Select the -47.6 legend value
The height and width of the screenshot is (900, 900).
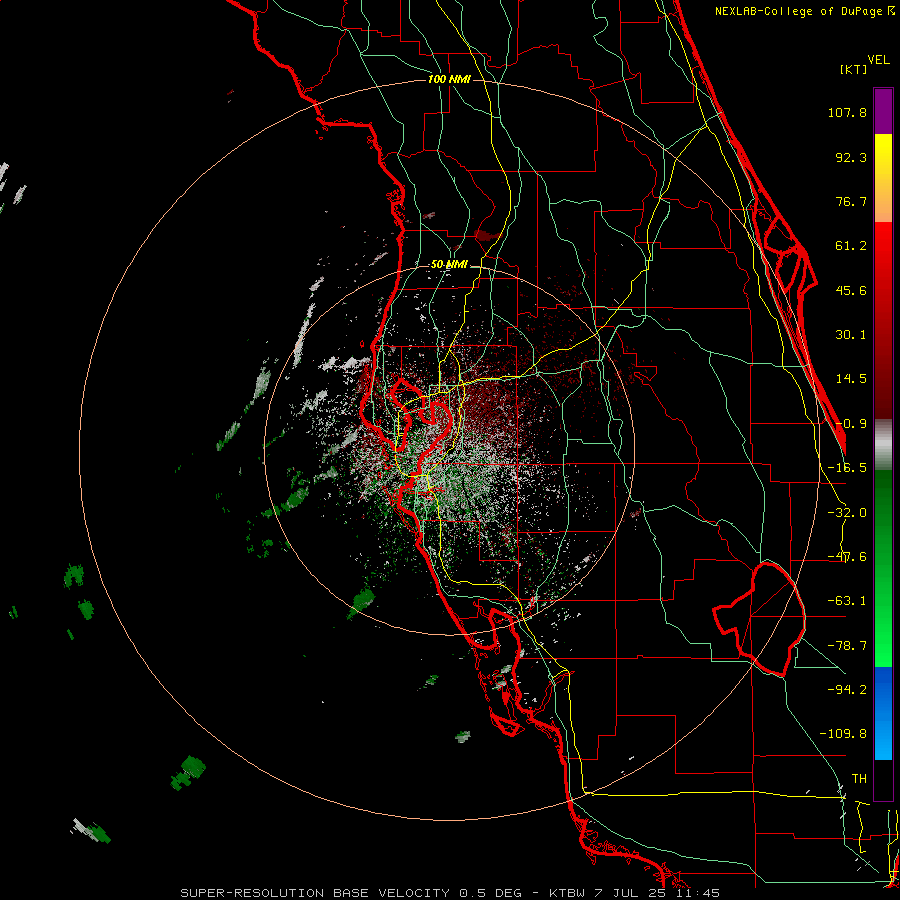[x=847, y=557]
